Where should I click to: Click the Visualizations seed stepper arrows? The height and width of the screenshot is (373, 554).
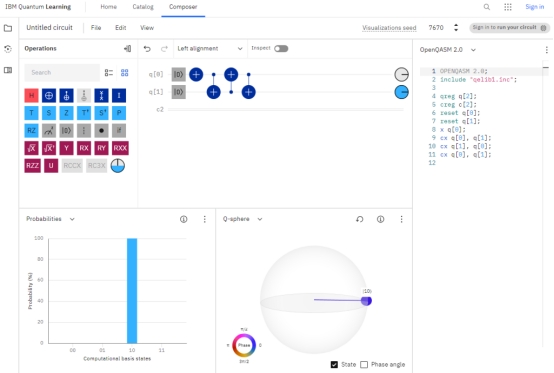click(x=456, y=28)
